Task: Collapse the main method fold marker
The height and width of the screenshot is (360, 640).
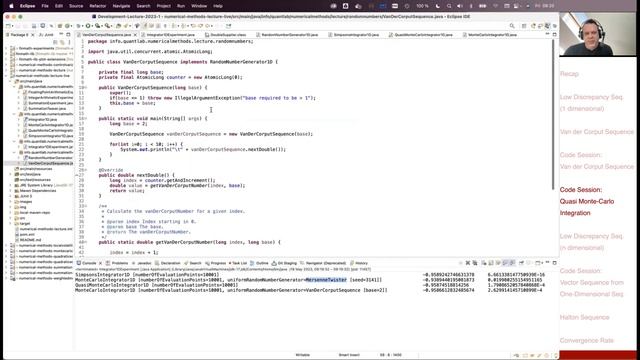Action: [x=85, y=118]
